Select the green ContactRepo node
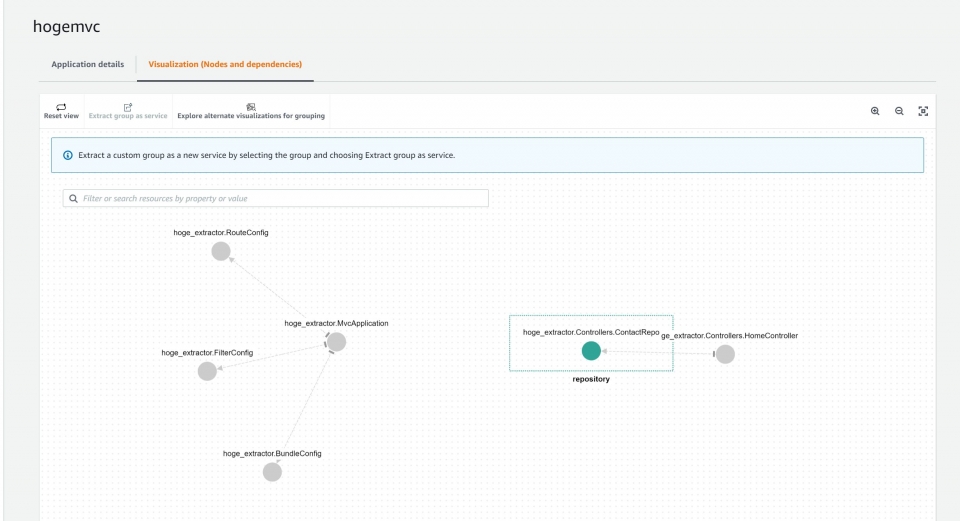The height and width of the screenshot is (521, 960). [x=591, y=351]
